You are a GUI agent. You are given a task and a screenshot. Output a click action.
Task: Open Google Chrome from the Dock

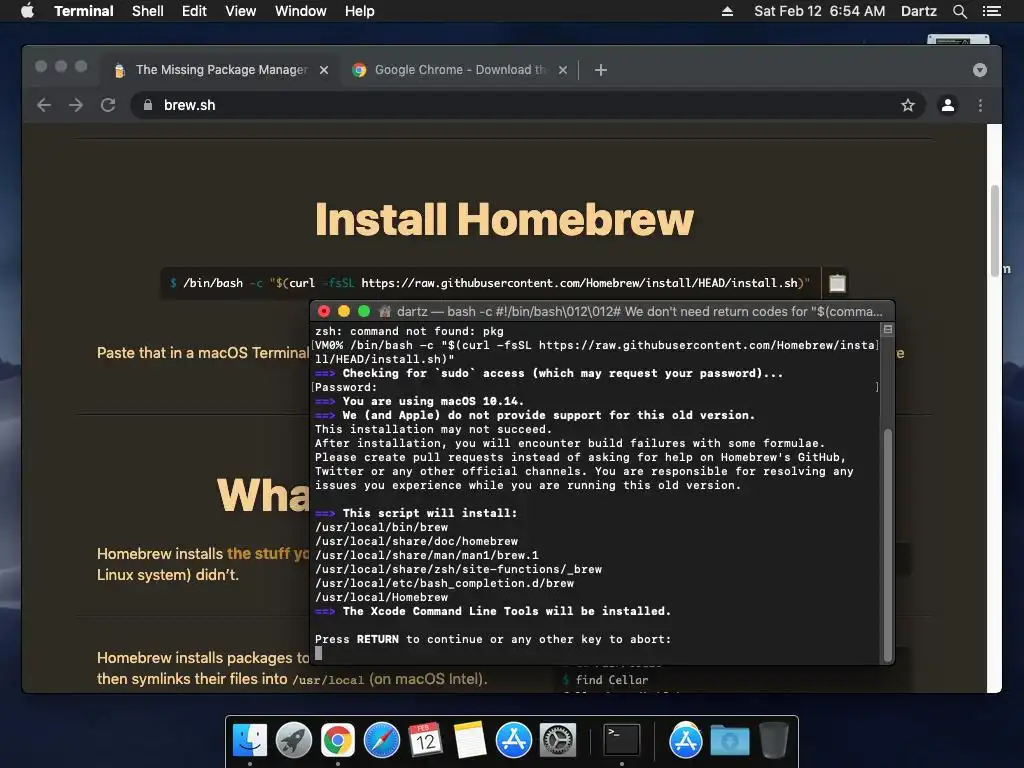338,740
